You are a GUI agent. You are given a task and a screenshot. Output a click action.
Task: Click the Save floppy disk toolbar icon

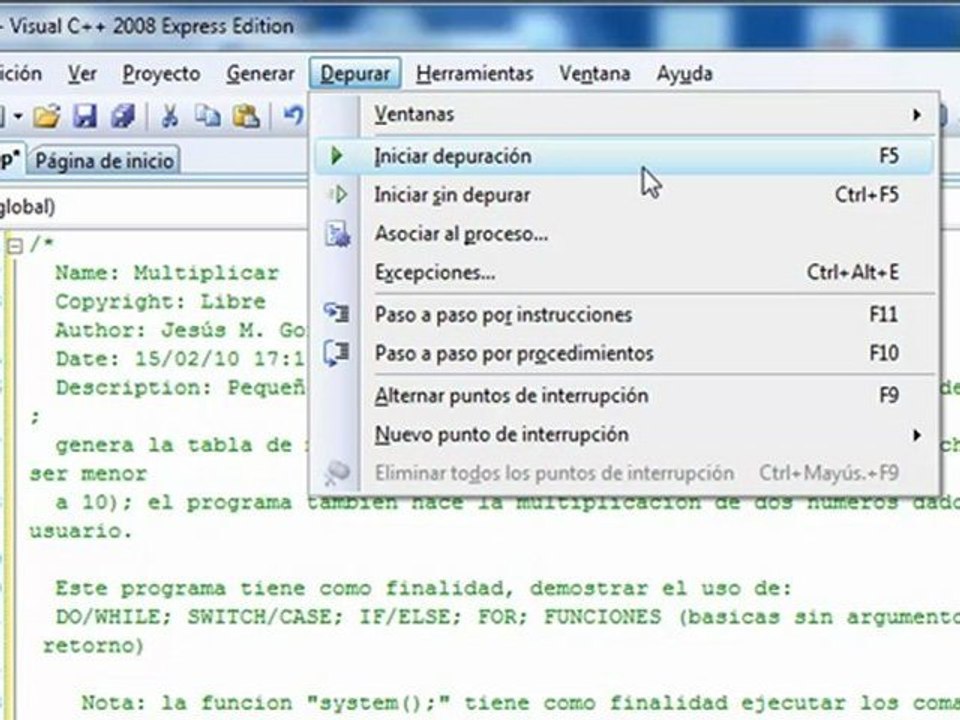coord(85,116)
